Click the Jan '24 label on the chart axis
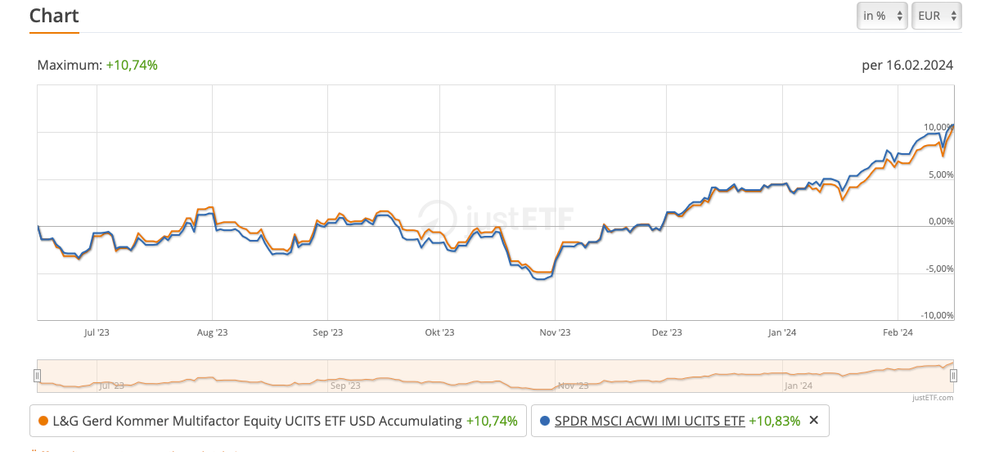999x452 pixels. [x=782, y=332]
